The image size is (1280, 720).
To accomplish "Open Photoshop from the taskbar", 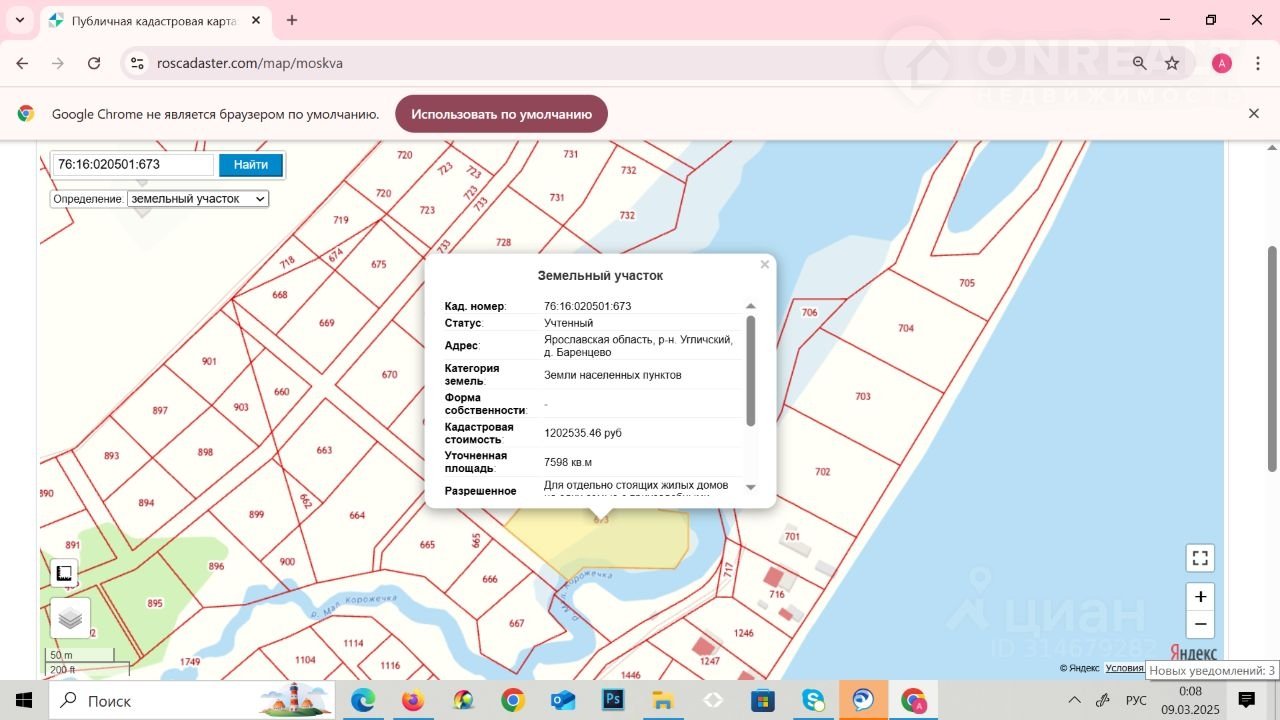I will coord(613,700).
